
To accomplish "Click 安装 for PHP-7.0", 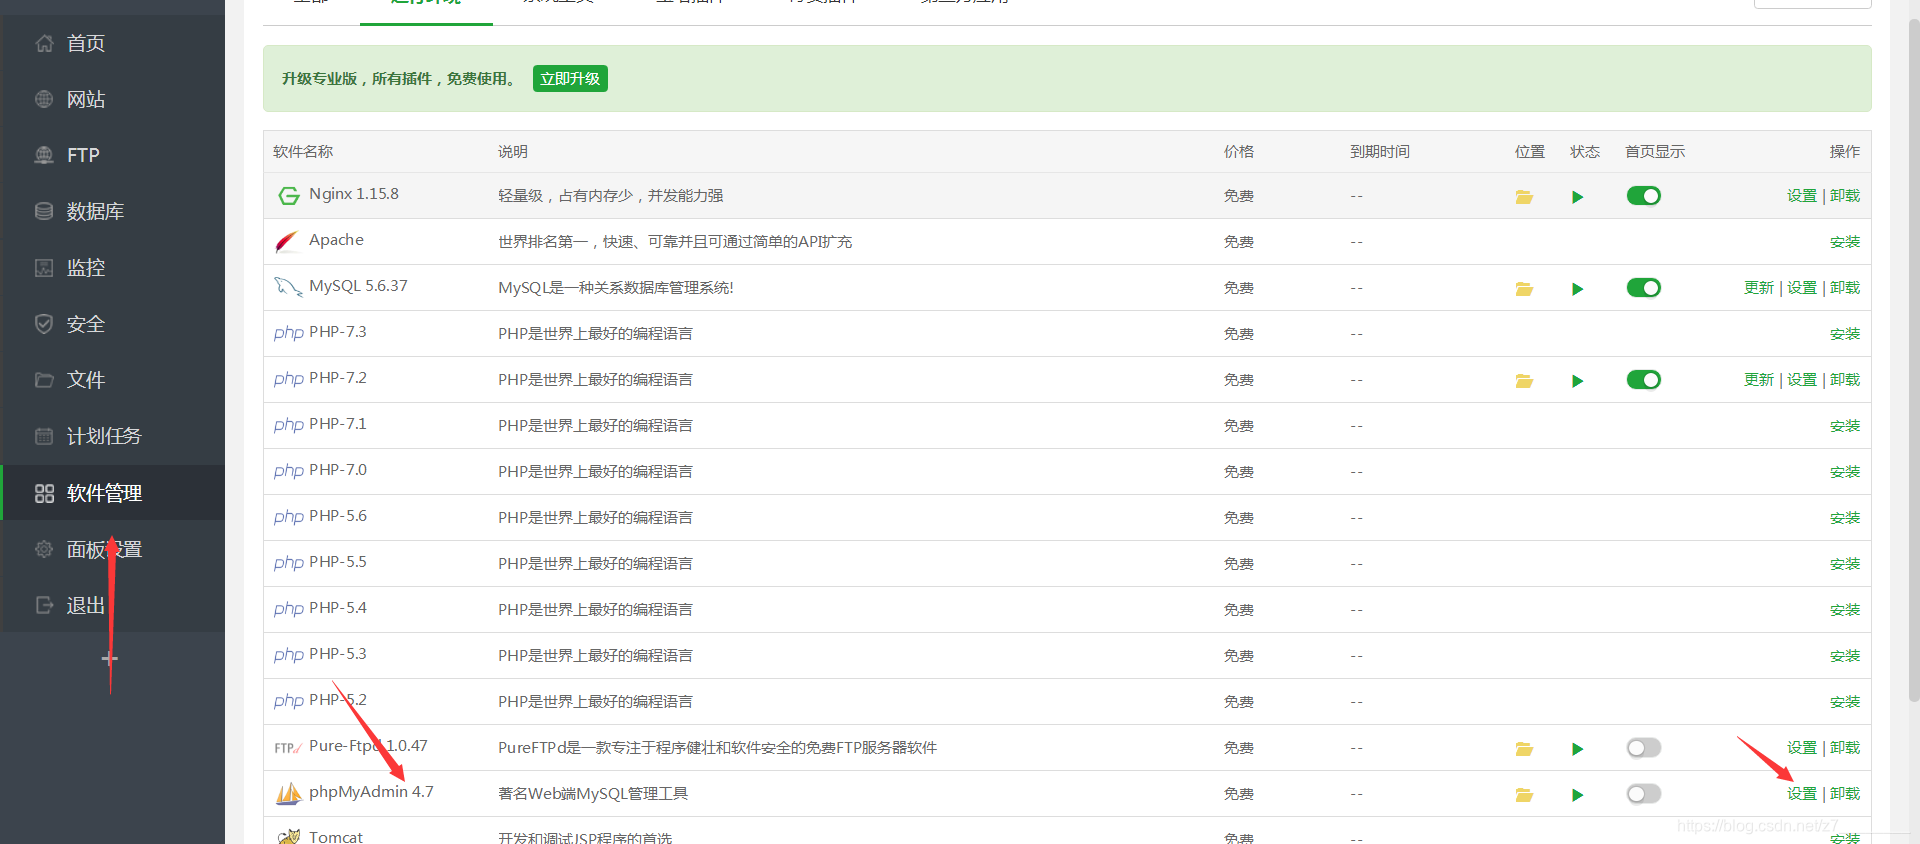I will 1845,472.
